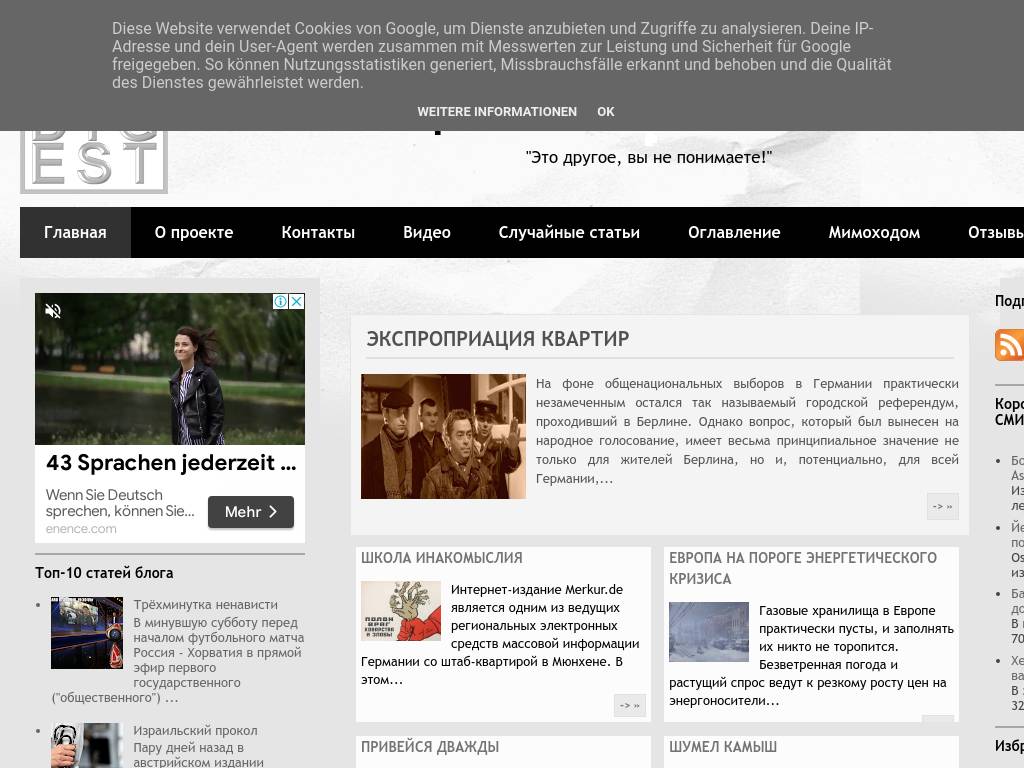Open the 'Случайные статьи' menu item
This screenshot has width=1024, height=768.
569,232
